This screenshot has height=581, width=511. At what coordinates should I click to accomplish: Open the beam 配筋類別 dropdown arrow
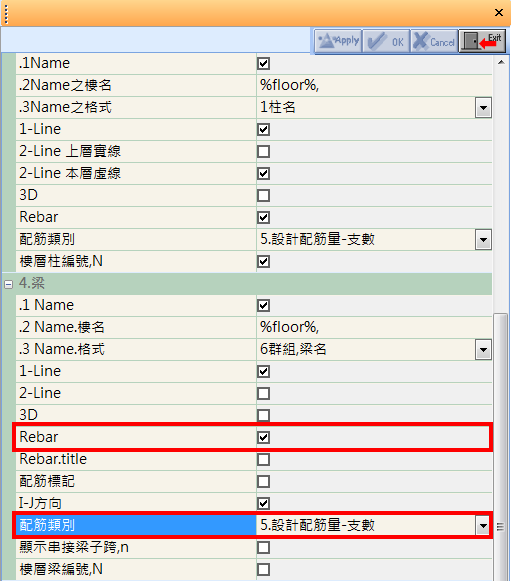click(x=483, y=526)
